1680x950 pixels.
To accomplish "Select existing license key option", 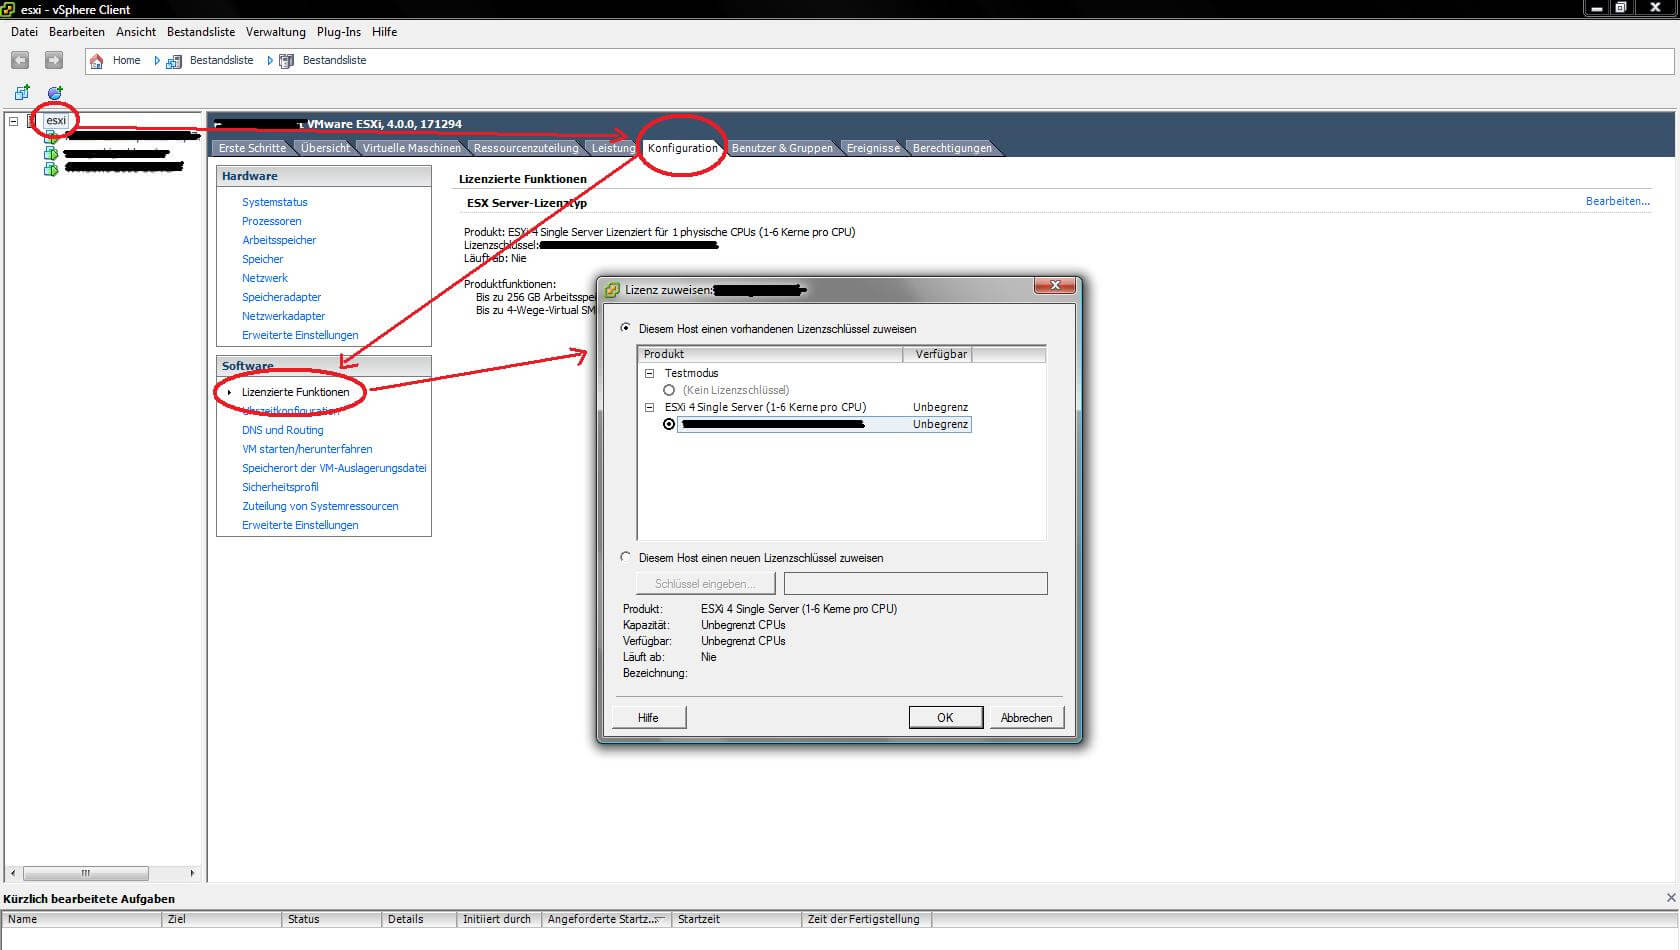I will (x=626, y=328).
